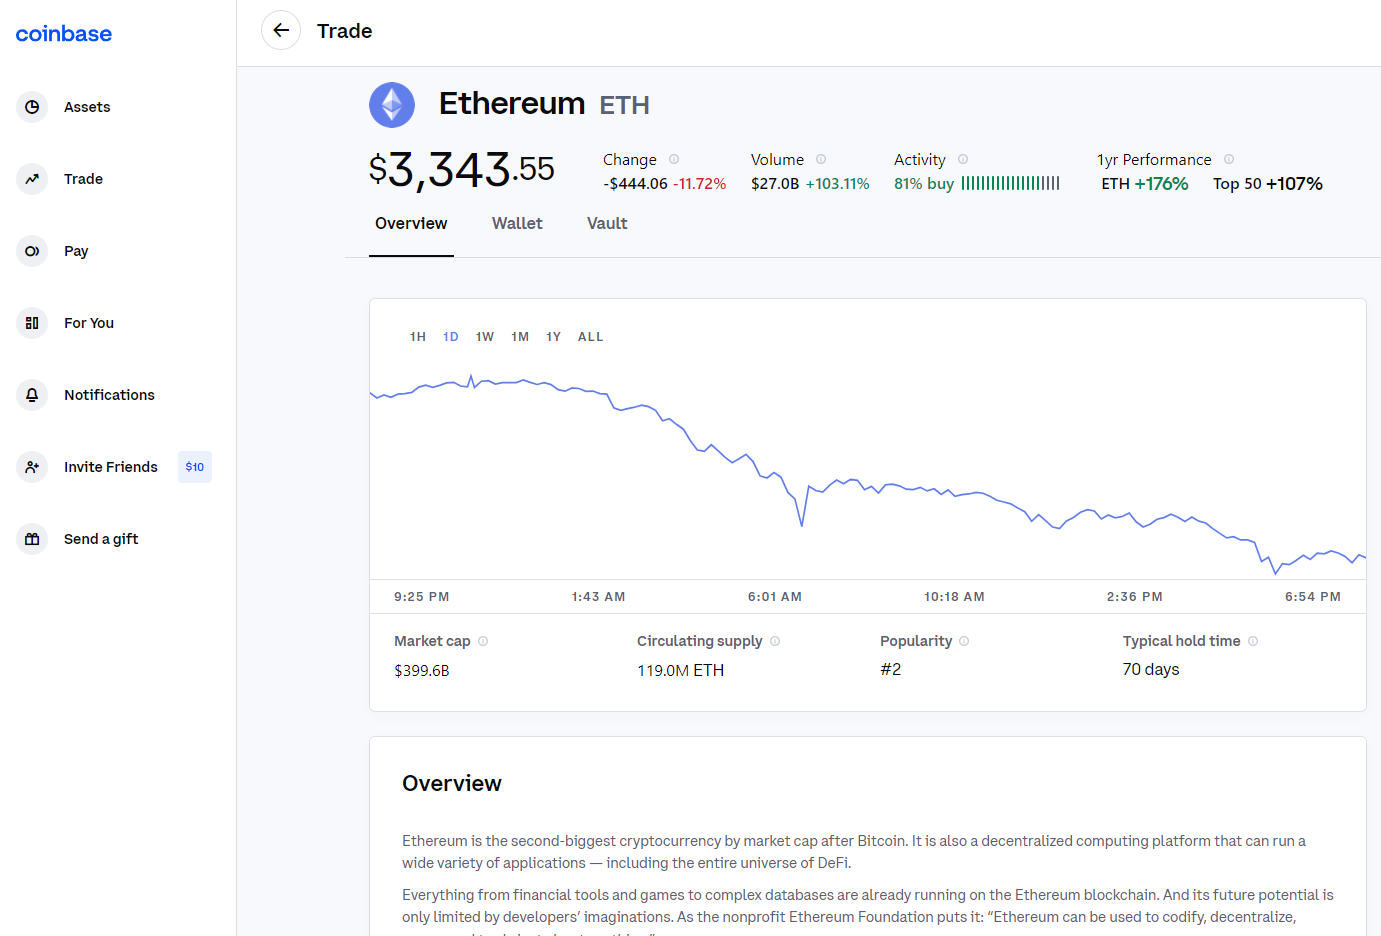The image size is (1381, 936).
Task: Click info icon beside Circulating supply
Action: coord(775,641)
